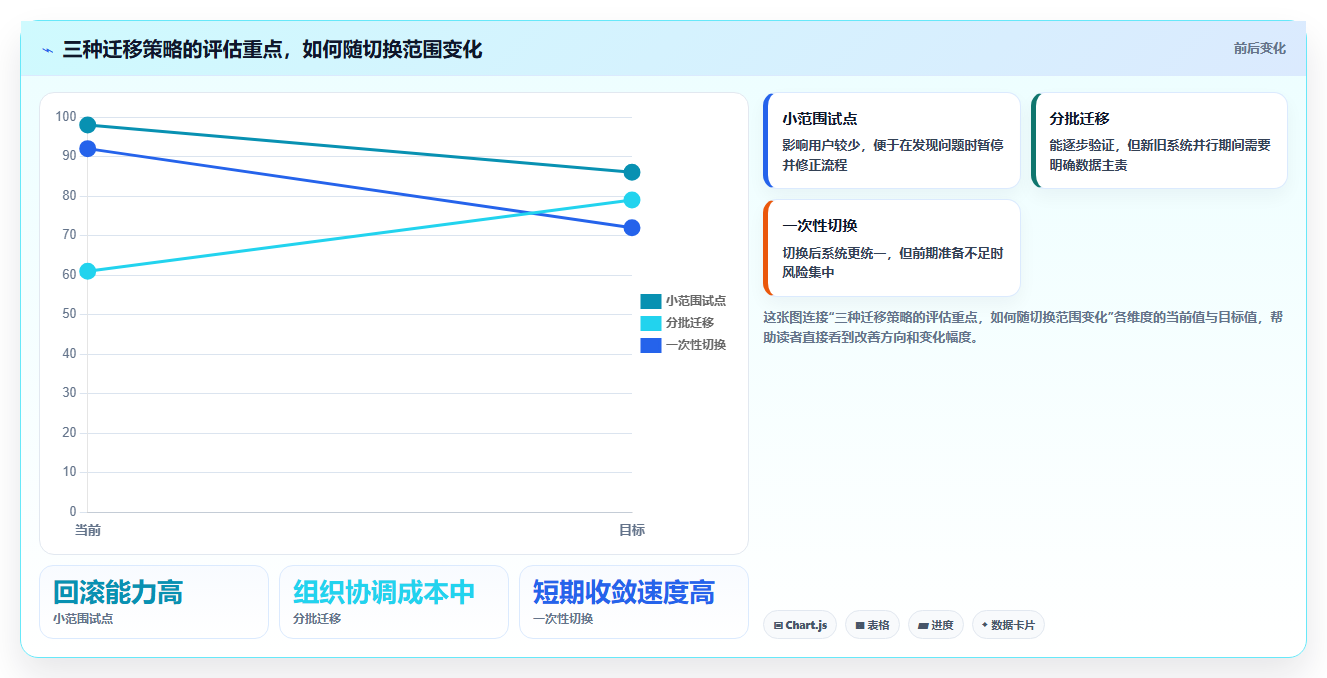Click 一次性切换 caption under 短期收敛速度高
Image resolution: width=1327 pixels, height=678 pixels.
point(563,619)
